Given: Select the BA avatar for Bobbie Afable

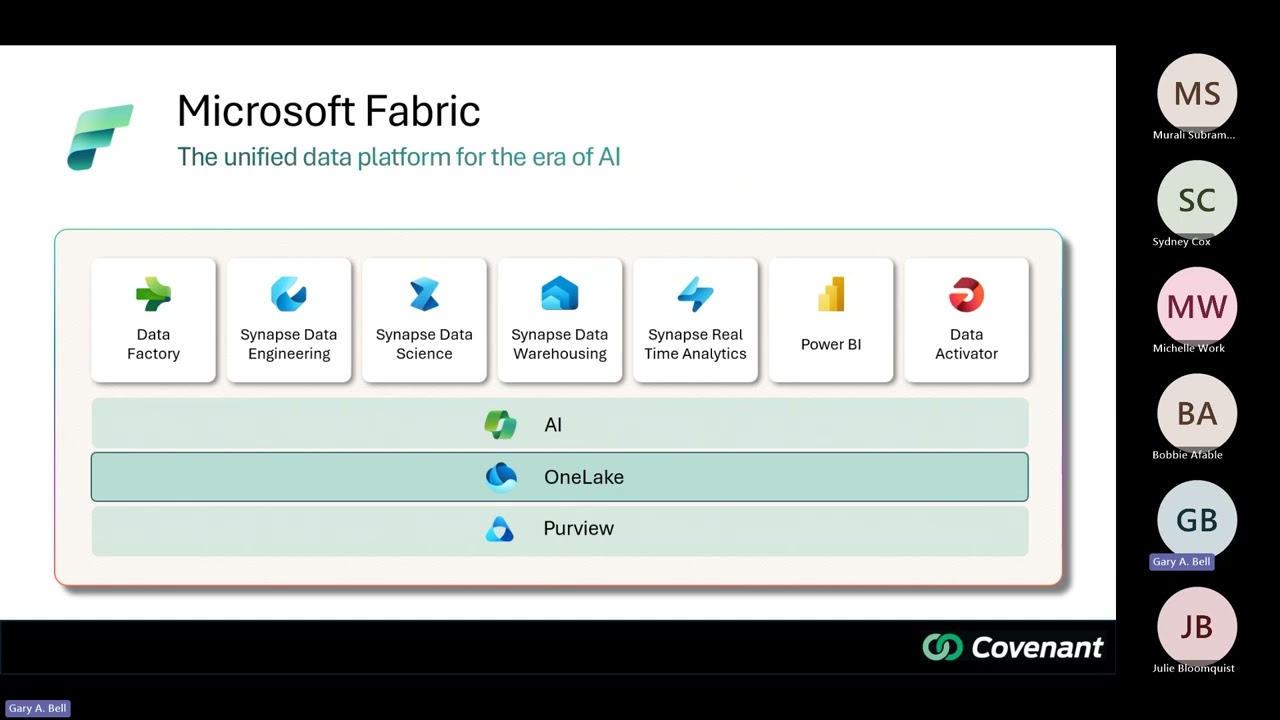Looking at the screenshot, I should (1197, 413).
